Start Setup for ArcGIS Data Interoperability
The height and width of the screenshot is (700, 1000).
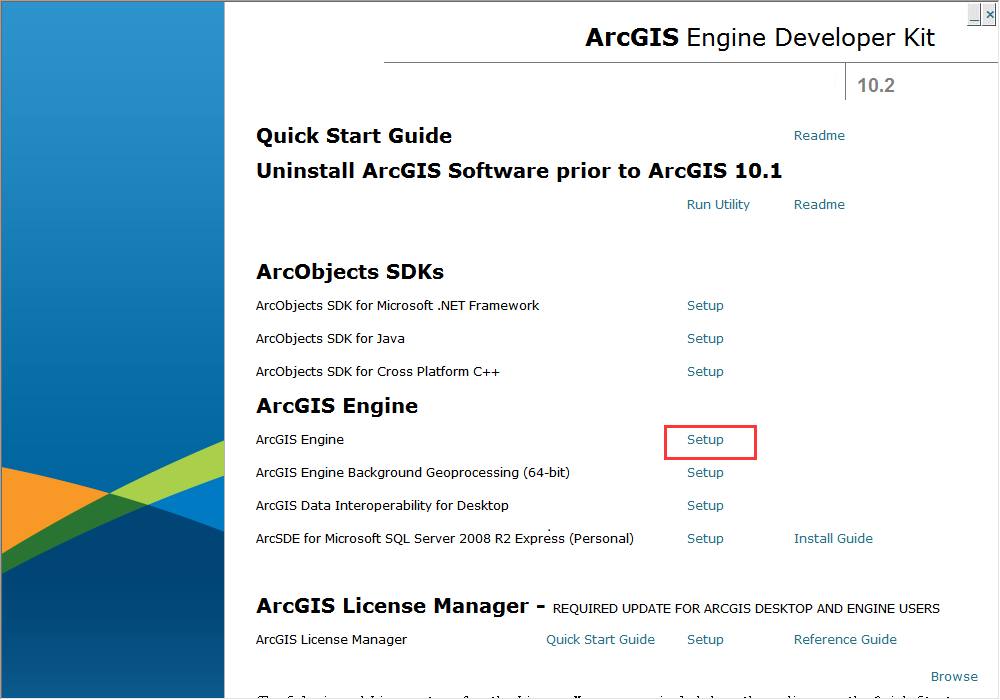click(x=705, y=506)
